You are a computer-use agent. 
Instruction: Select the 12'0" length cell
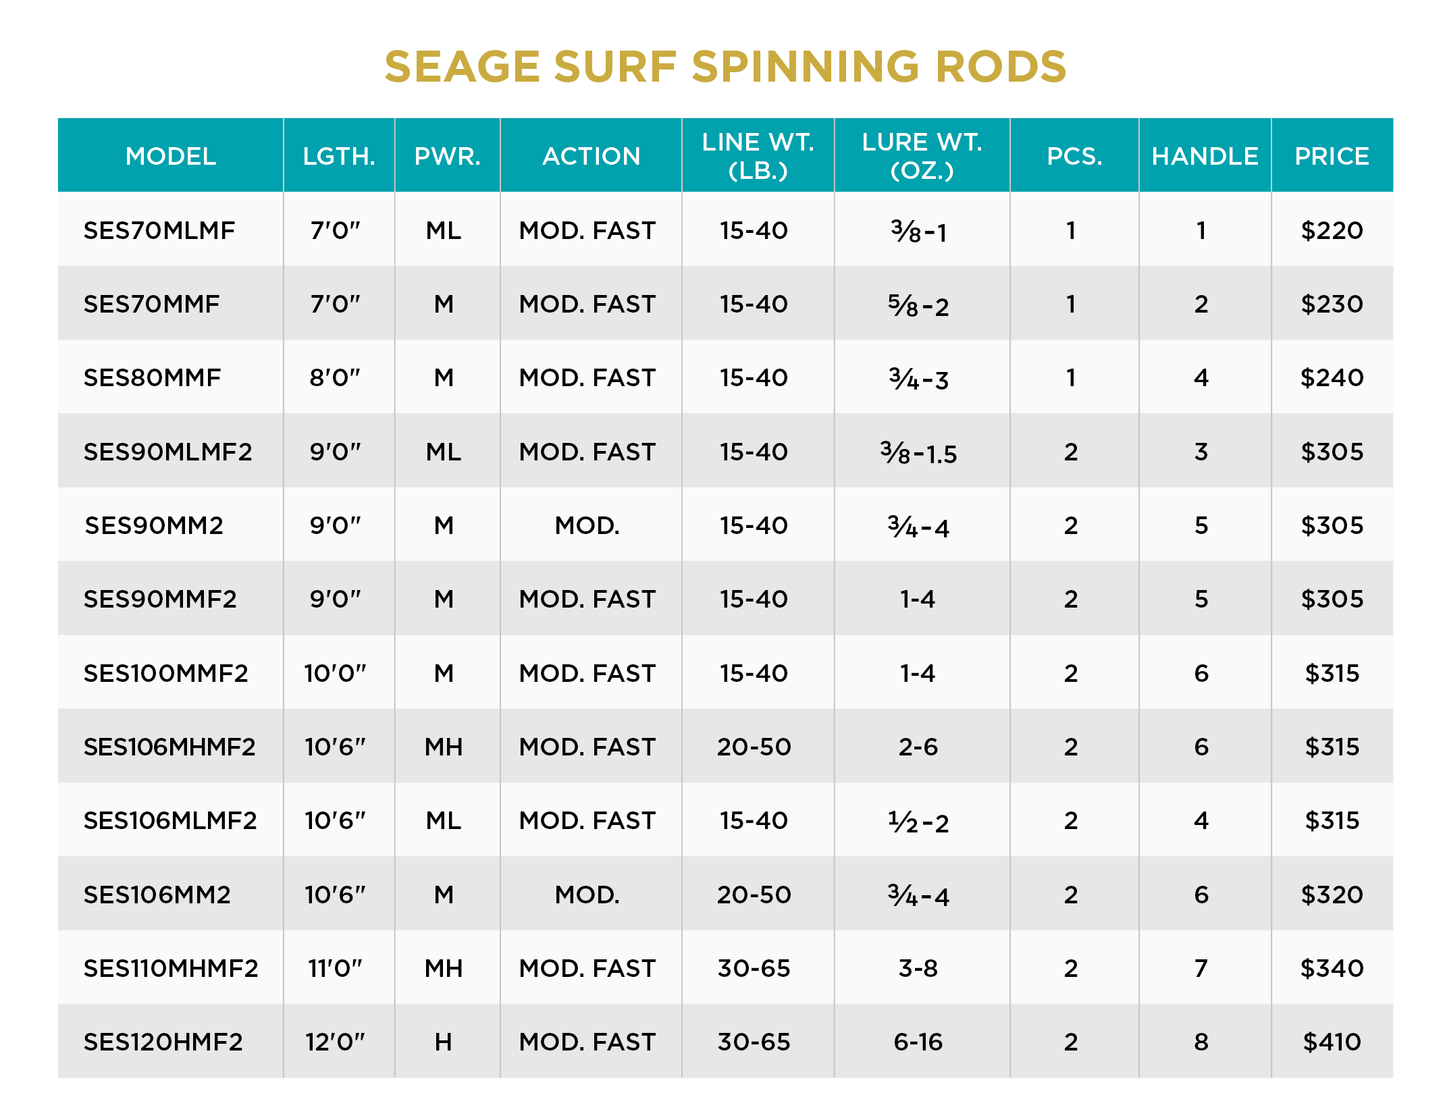335,1042
